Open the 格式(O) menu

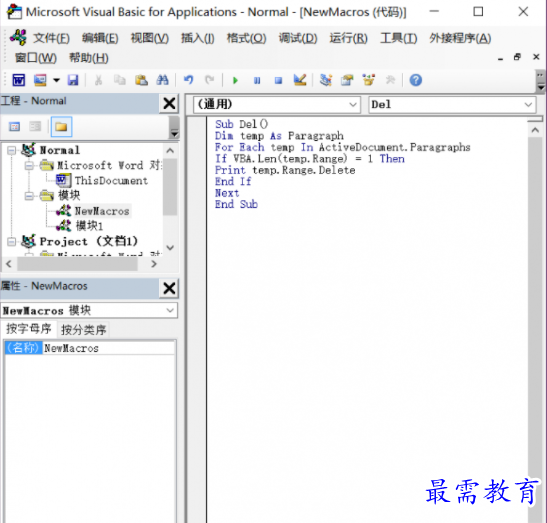[246, 38]
